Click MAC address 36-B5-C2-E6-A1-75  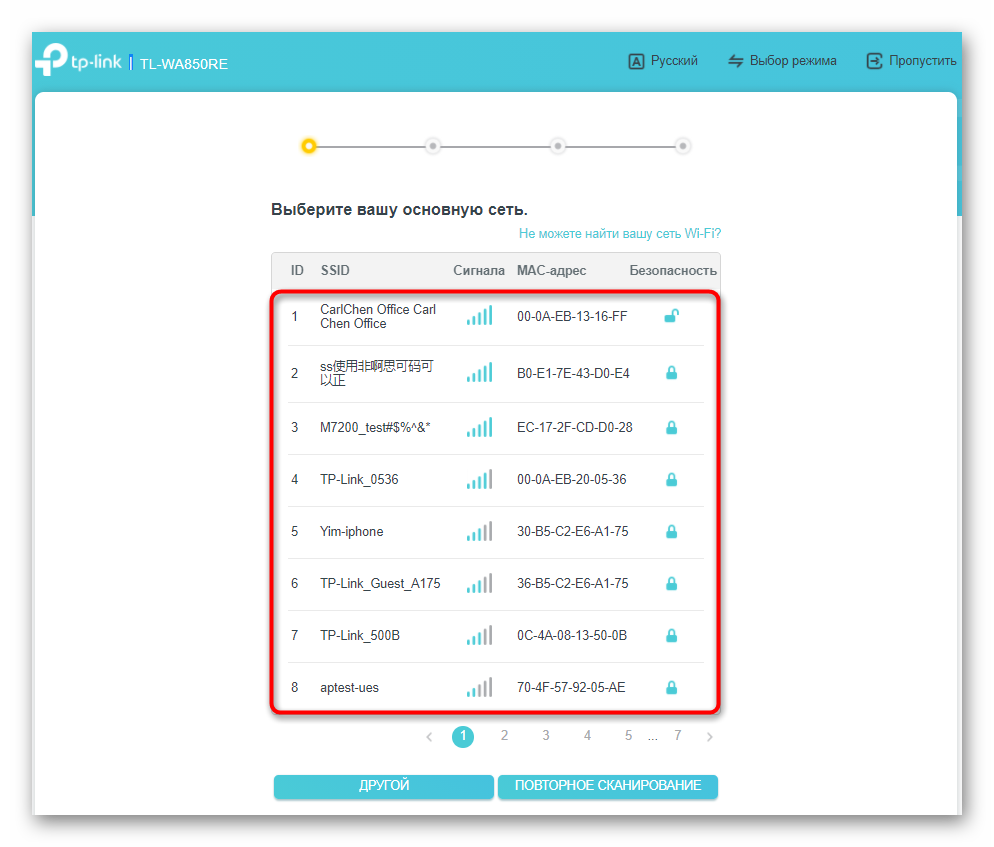coord(572,584)
